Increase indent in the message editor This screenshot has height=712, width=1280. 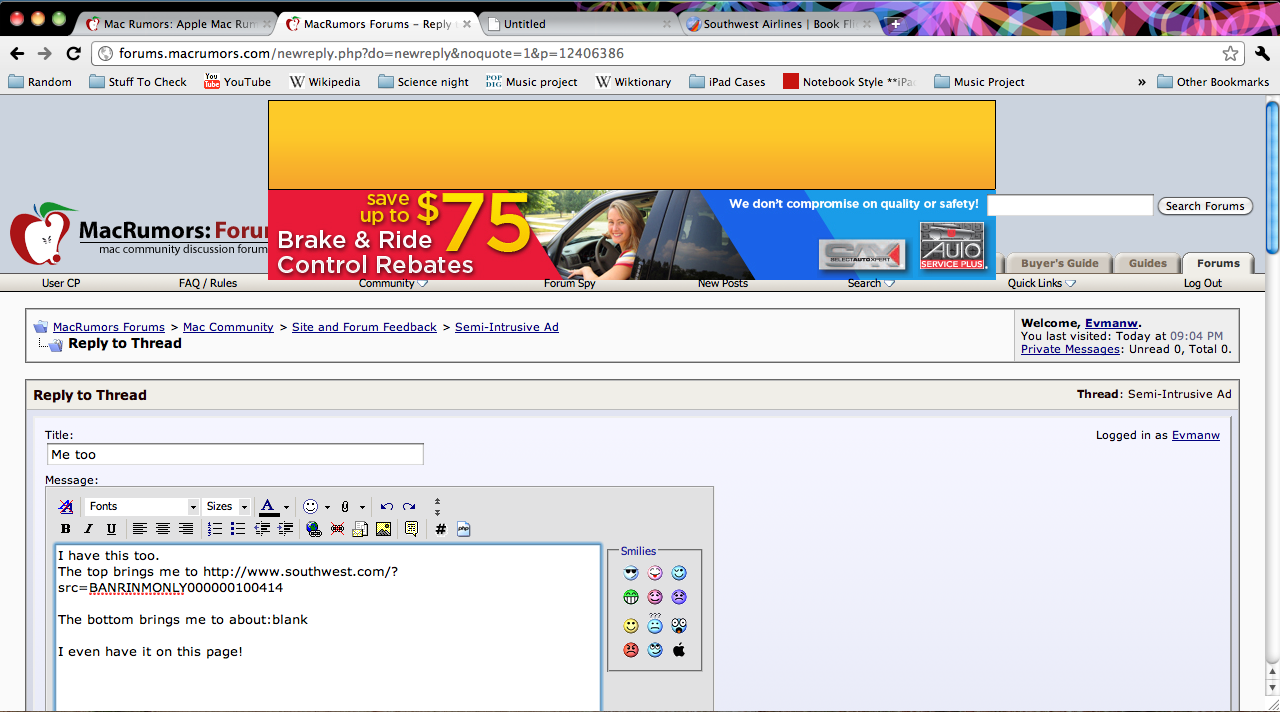285,529
